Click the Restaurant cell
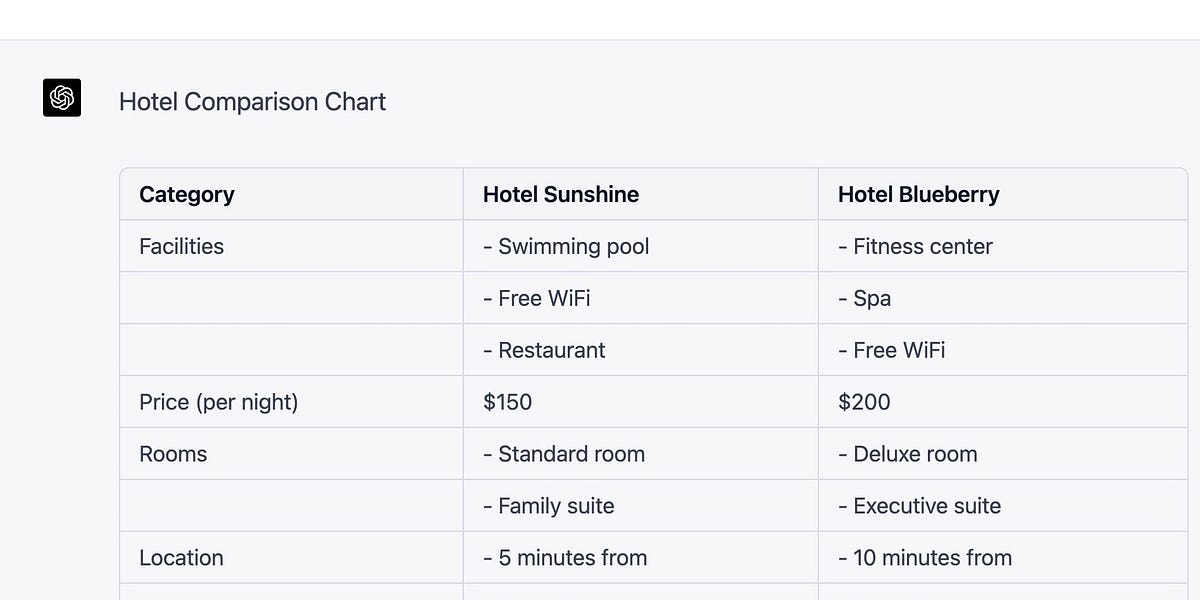This screenshot has height=600, width=1200. (x=544, y=350)
